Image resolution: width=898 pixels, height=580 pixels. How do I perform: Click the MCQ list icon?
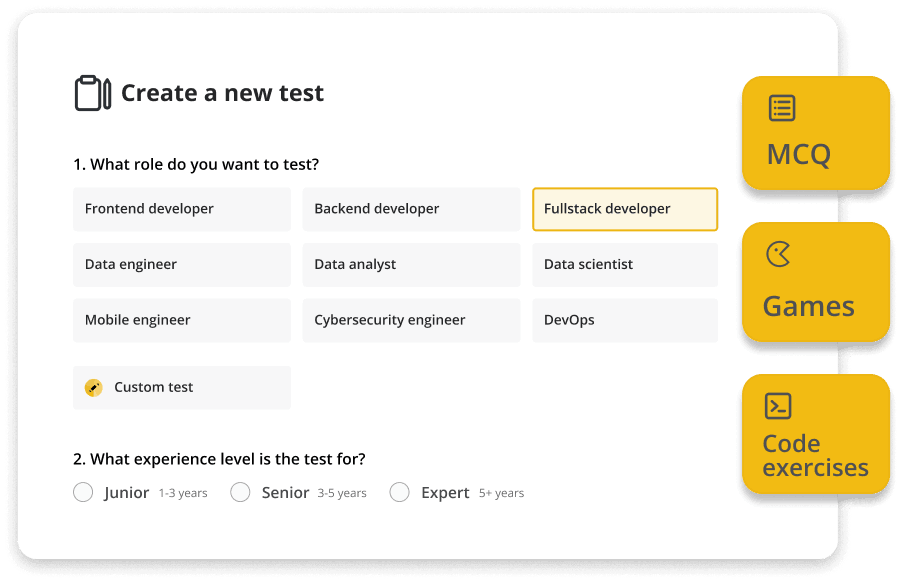pyautogui.click(x=782, y=108)
